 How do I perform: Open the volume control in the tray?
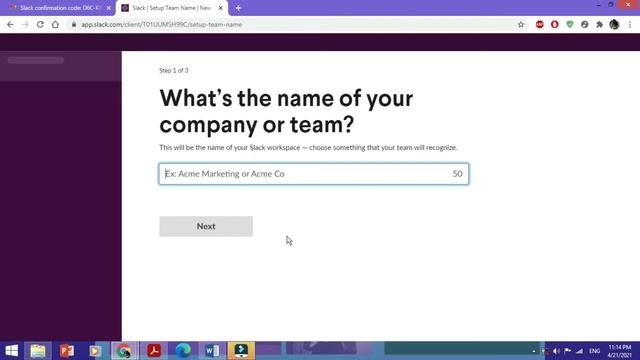pos(556,351)
